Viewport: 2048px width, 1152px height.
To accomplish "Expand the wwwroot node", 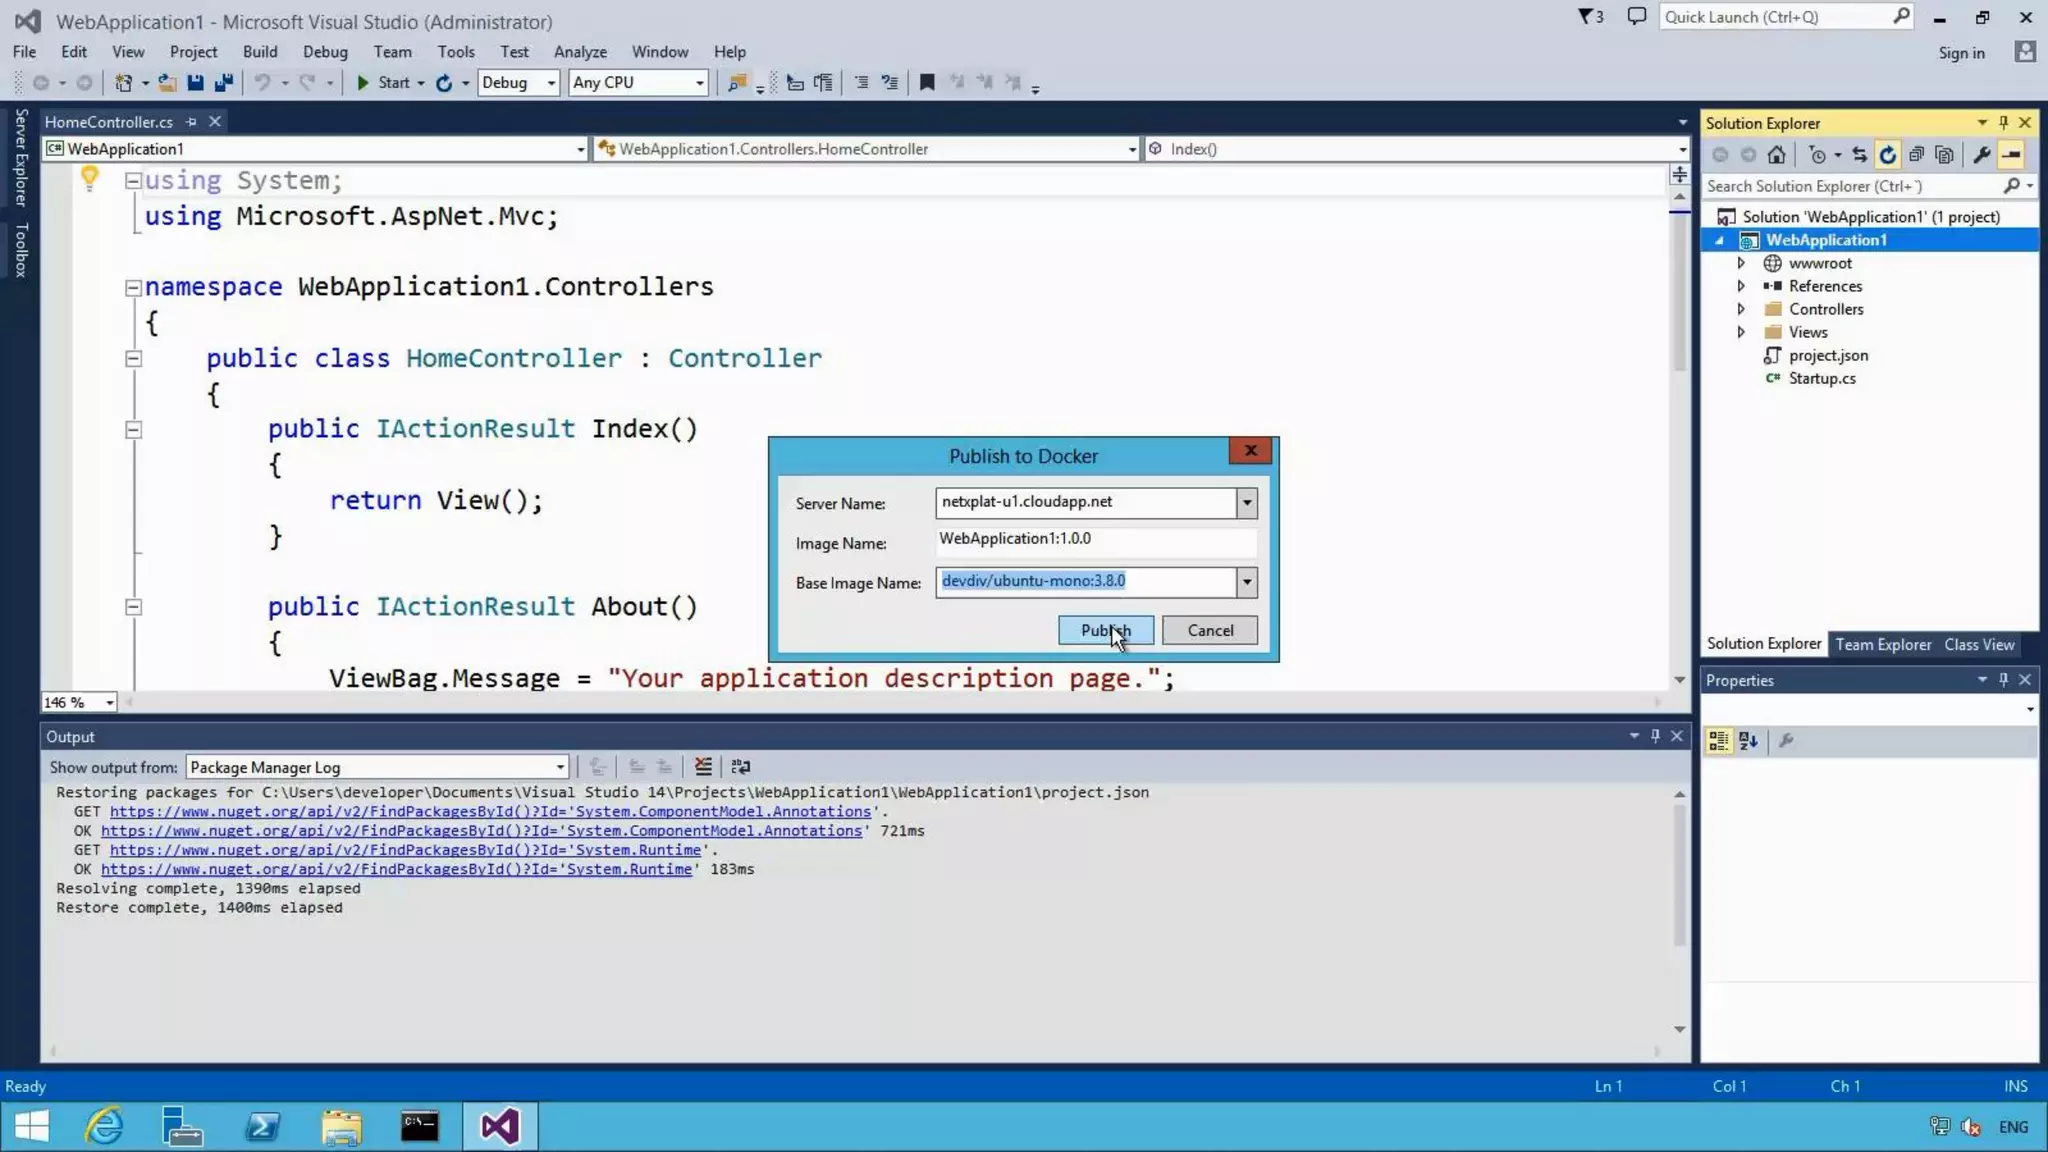I will point(1741,263).
